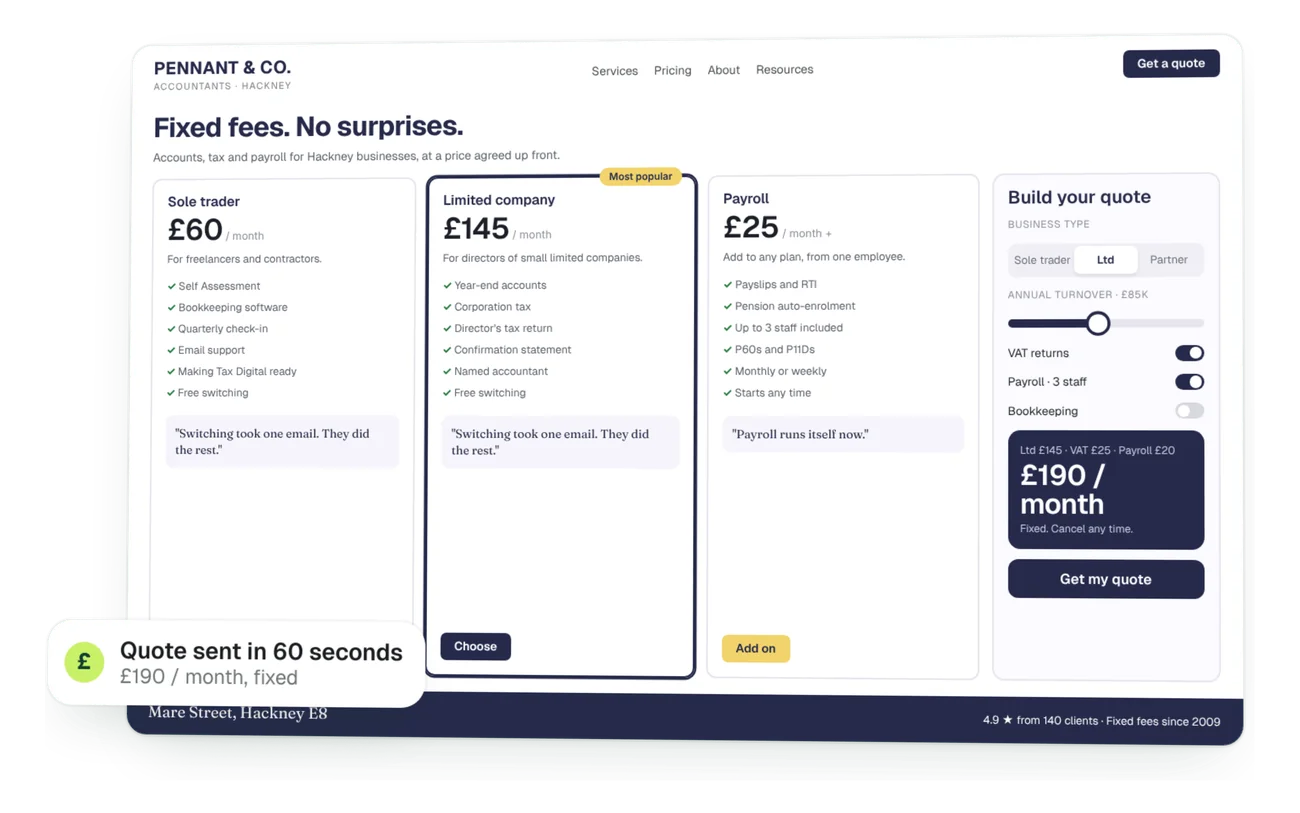Open the Pricing nav item
This screenshot has height=813, width=1300.
672,71
